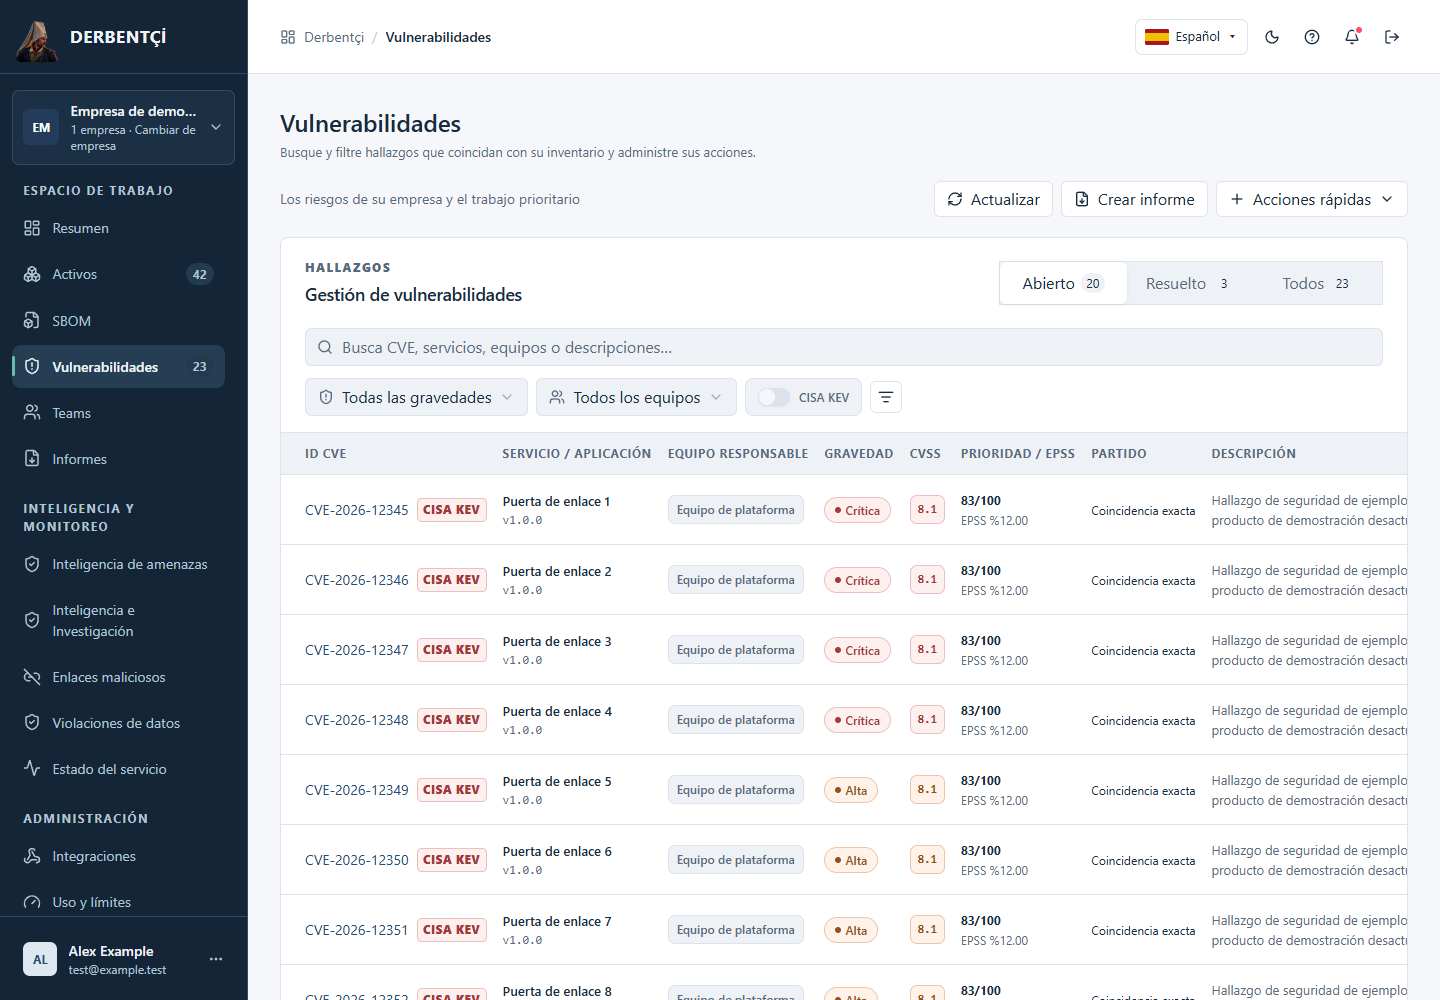This screenshot has height=1000, width=1440.
Task: Click the Informes document icon
Action: click(x=32, y=459)
